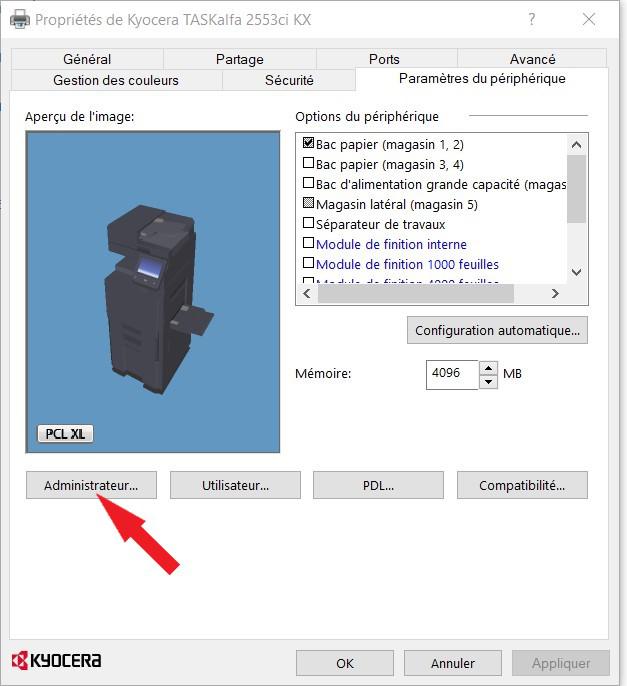
Task: Increase memory with the up arrow
Action: [488, 368]
